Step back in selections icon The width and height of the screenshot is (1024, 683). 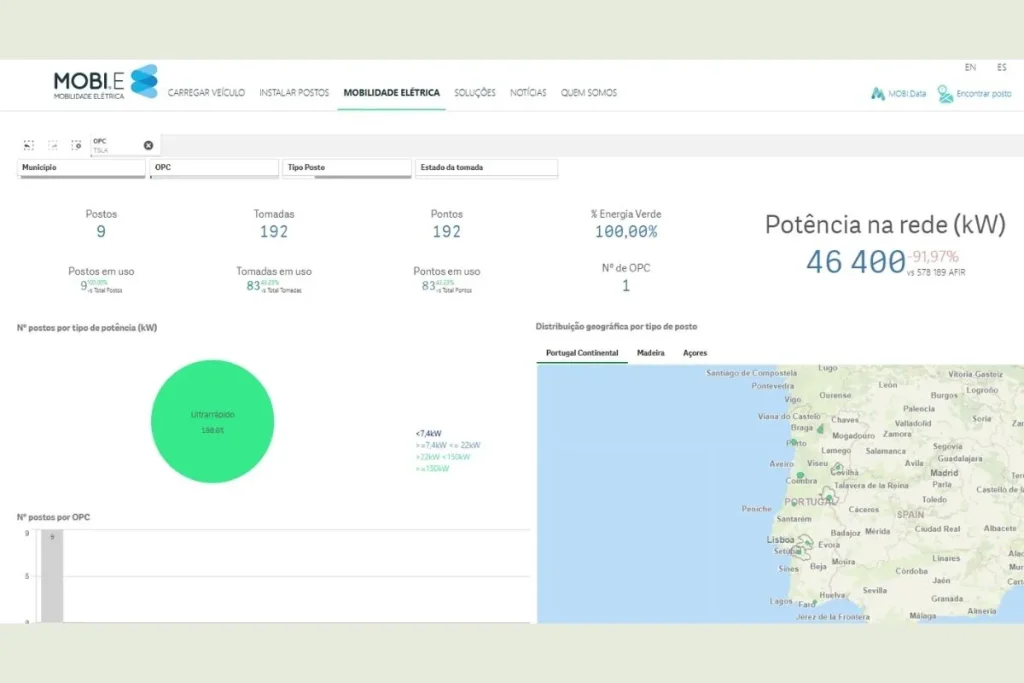click(29, 145)
